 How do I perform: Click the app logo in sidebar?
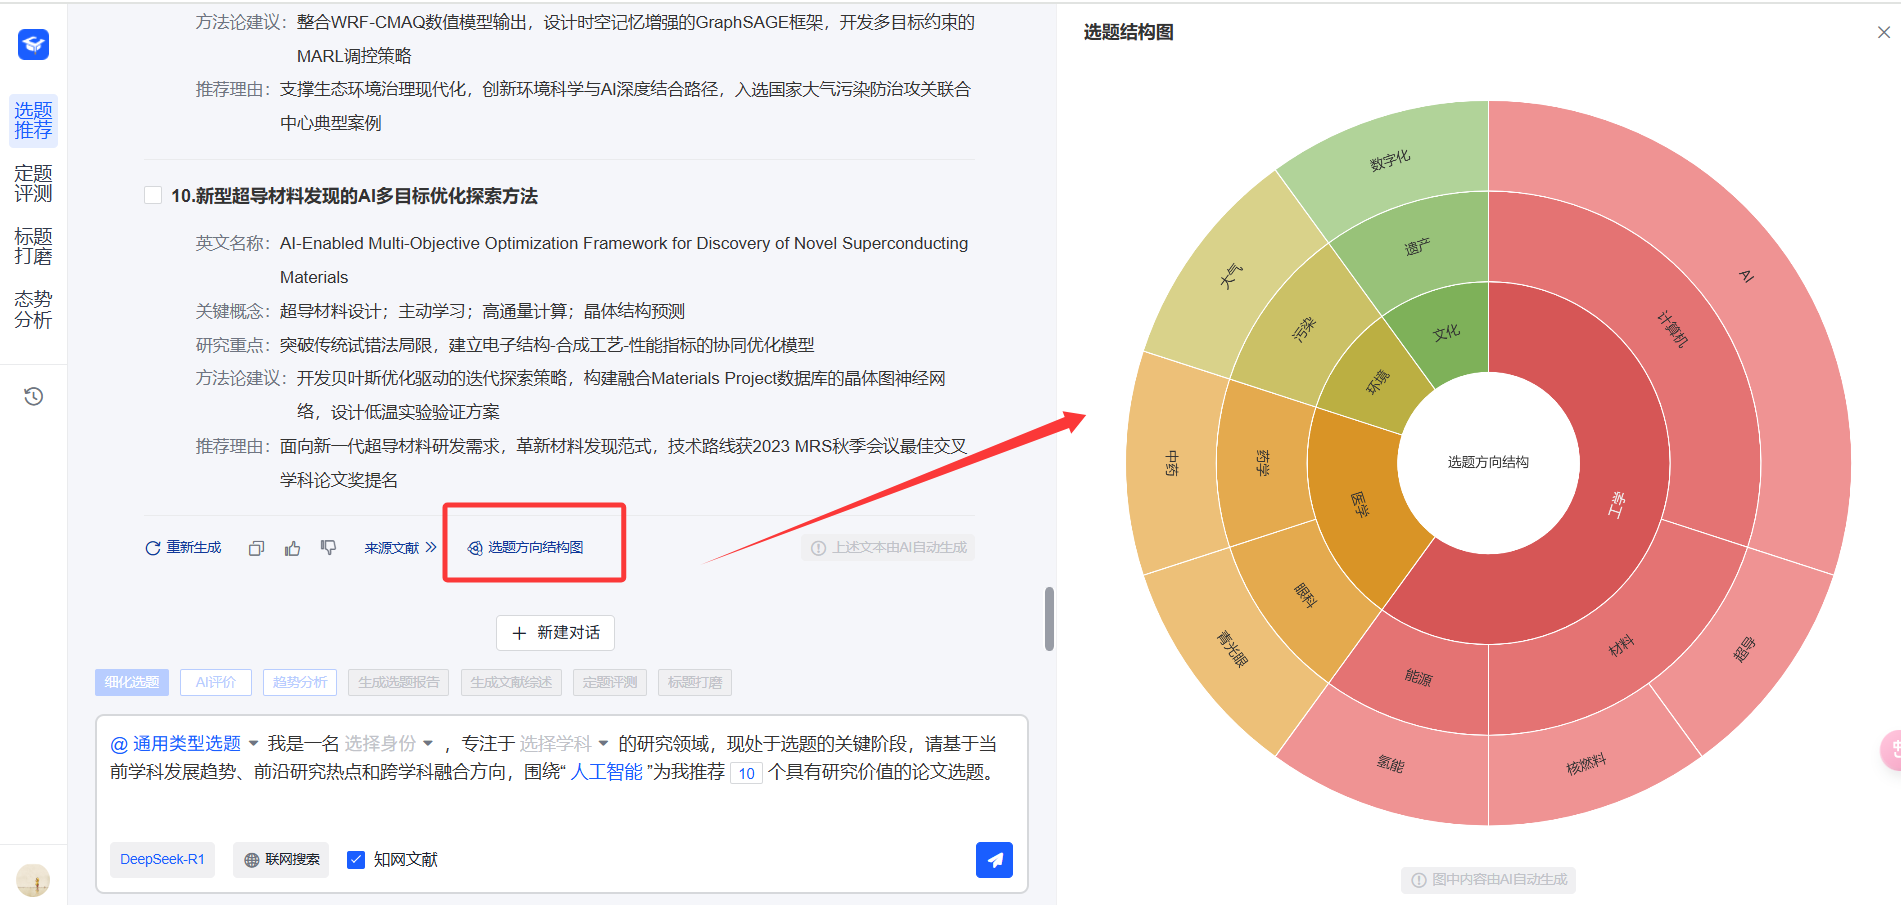pos(33,44)
